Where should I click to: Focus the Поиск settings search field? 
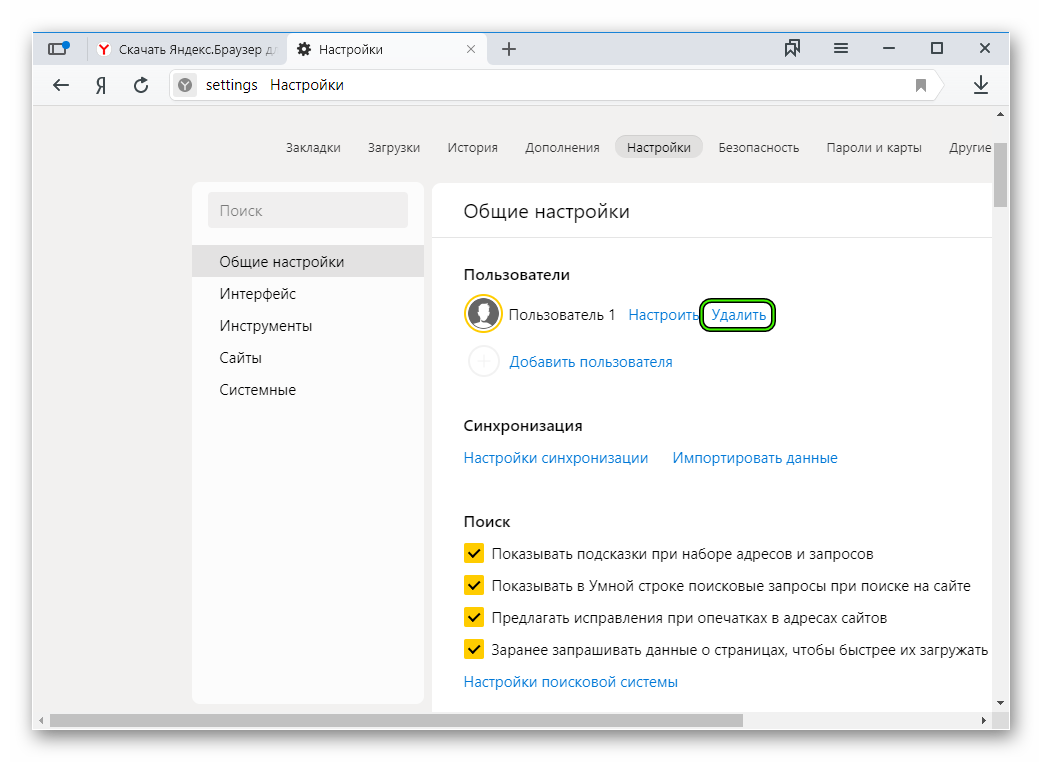tap(308, 211)
